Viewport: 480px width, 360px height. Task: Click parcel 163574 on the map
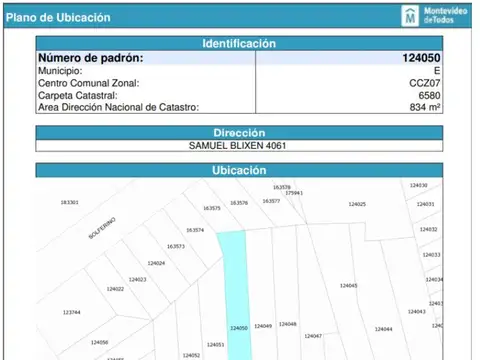click(x=195, y=230)
